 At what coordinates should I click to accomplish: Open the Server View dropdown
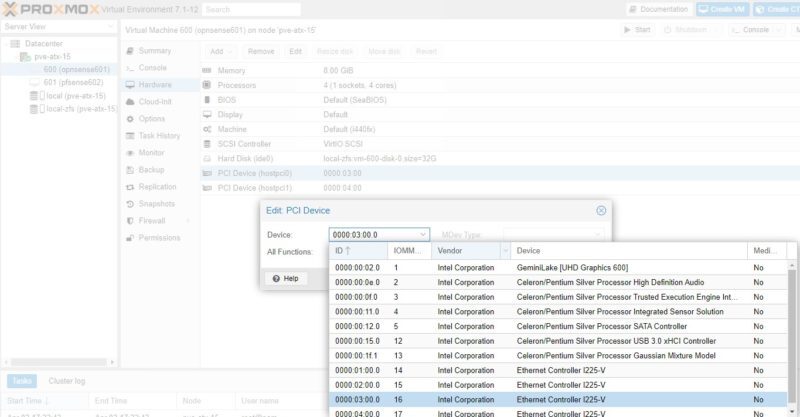click(59, 27)
